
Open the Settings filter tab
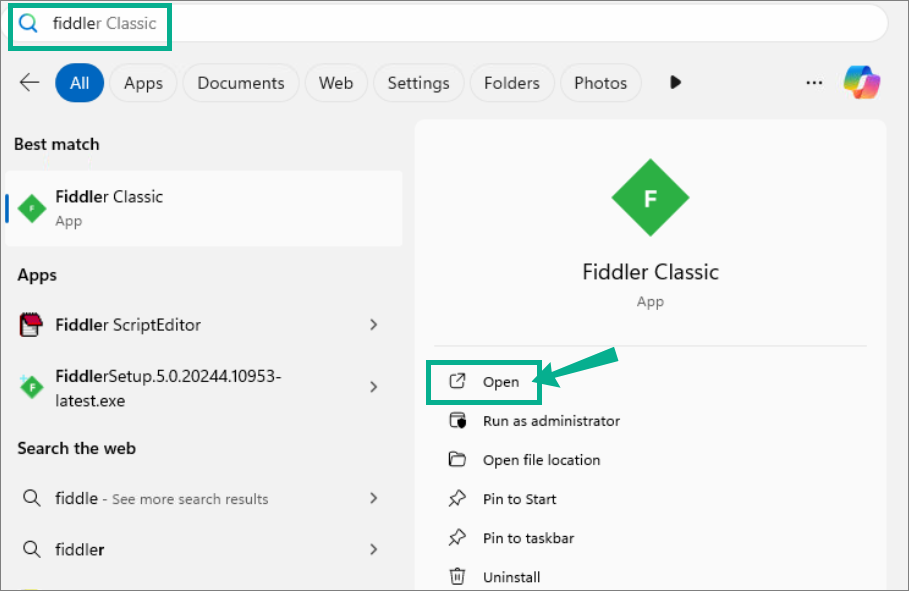point(418,83)
